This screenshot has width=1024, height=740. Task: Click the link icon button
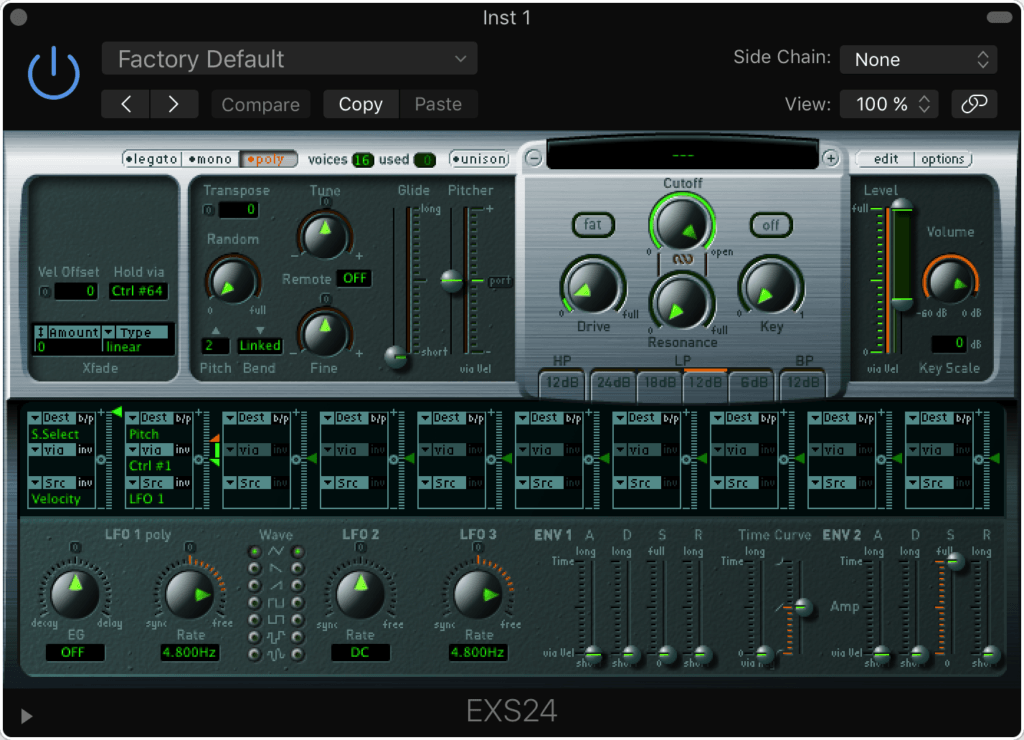974,104
